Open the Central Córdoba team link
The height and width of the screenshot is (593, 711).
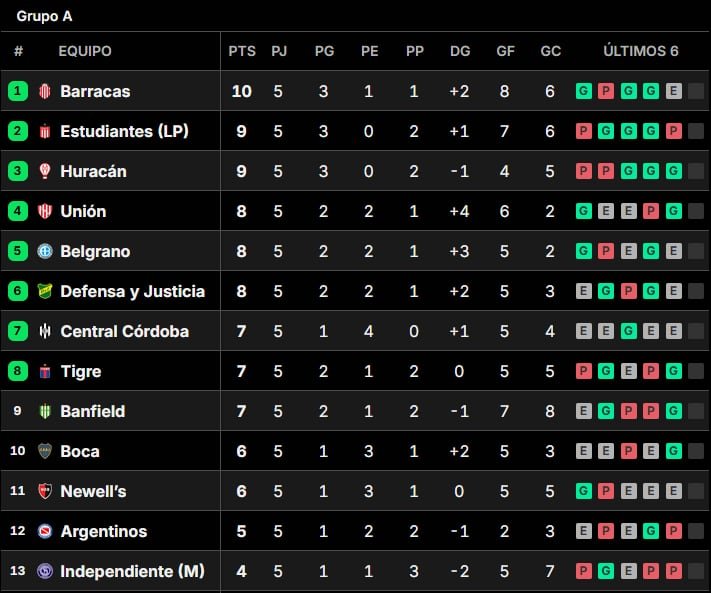(124, 331)
